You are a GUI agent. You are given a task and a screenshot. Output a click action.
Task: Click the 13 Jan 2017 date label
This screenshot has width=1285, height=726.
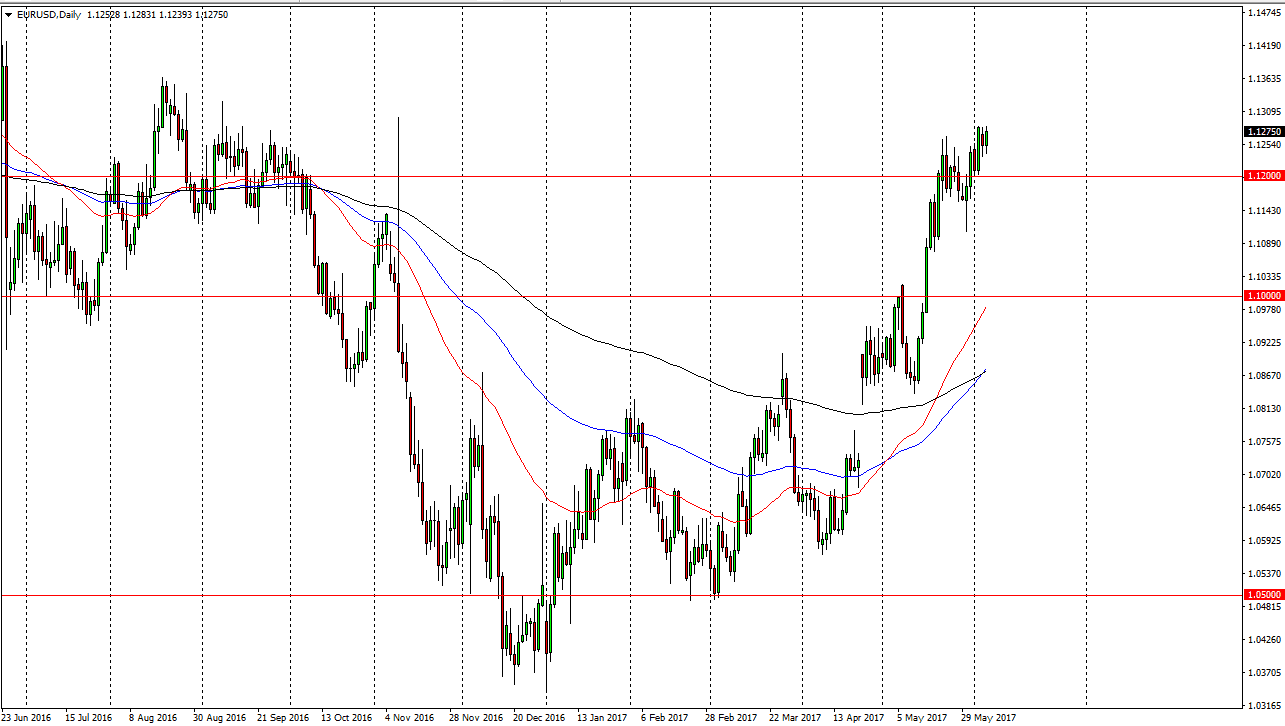click(600, 717)
